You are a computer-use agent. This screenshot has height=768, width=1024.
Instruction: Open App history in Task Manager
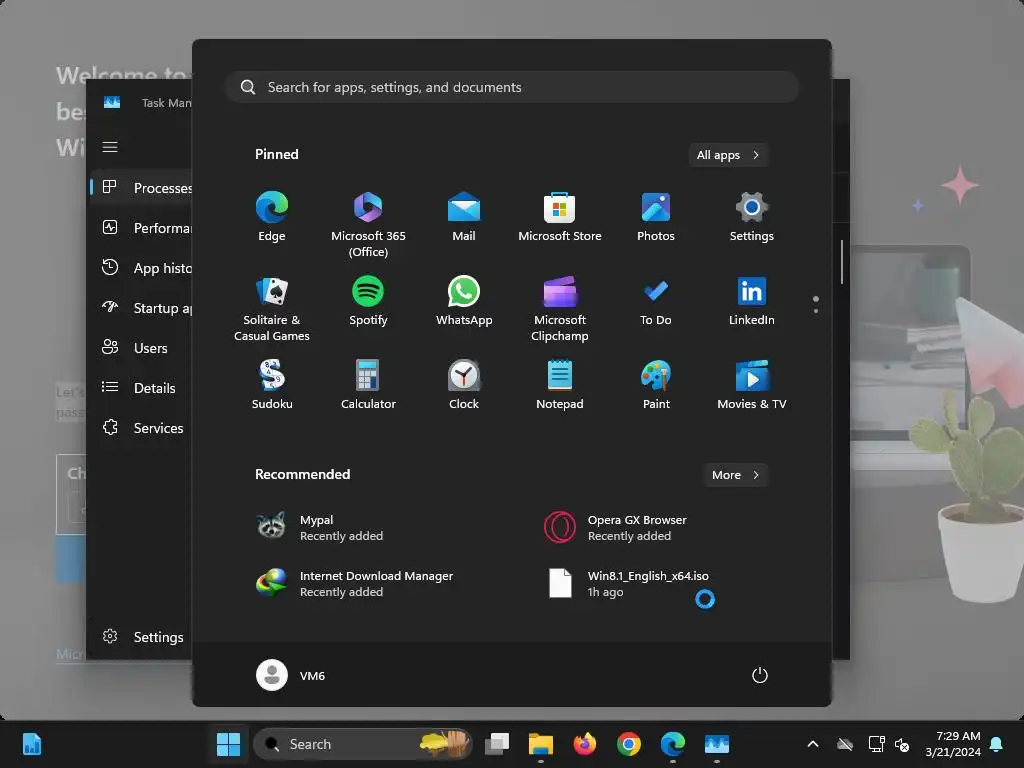[142, 268]
